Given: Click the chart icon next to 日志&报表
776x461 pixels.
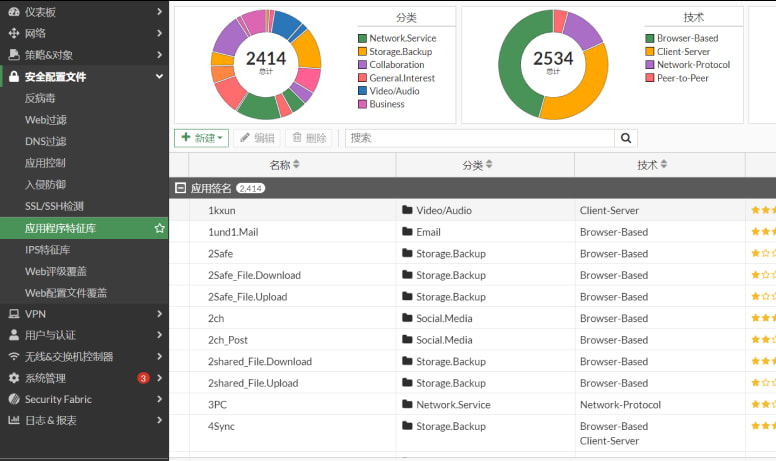Looking at the screenshot, I should 14,421.
